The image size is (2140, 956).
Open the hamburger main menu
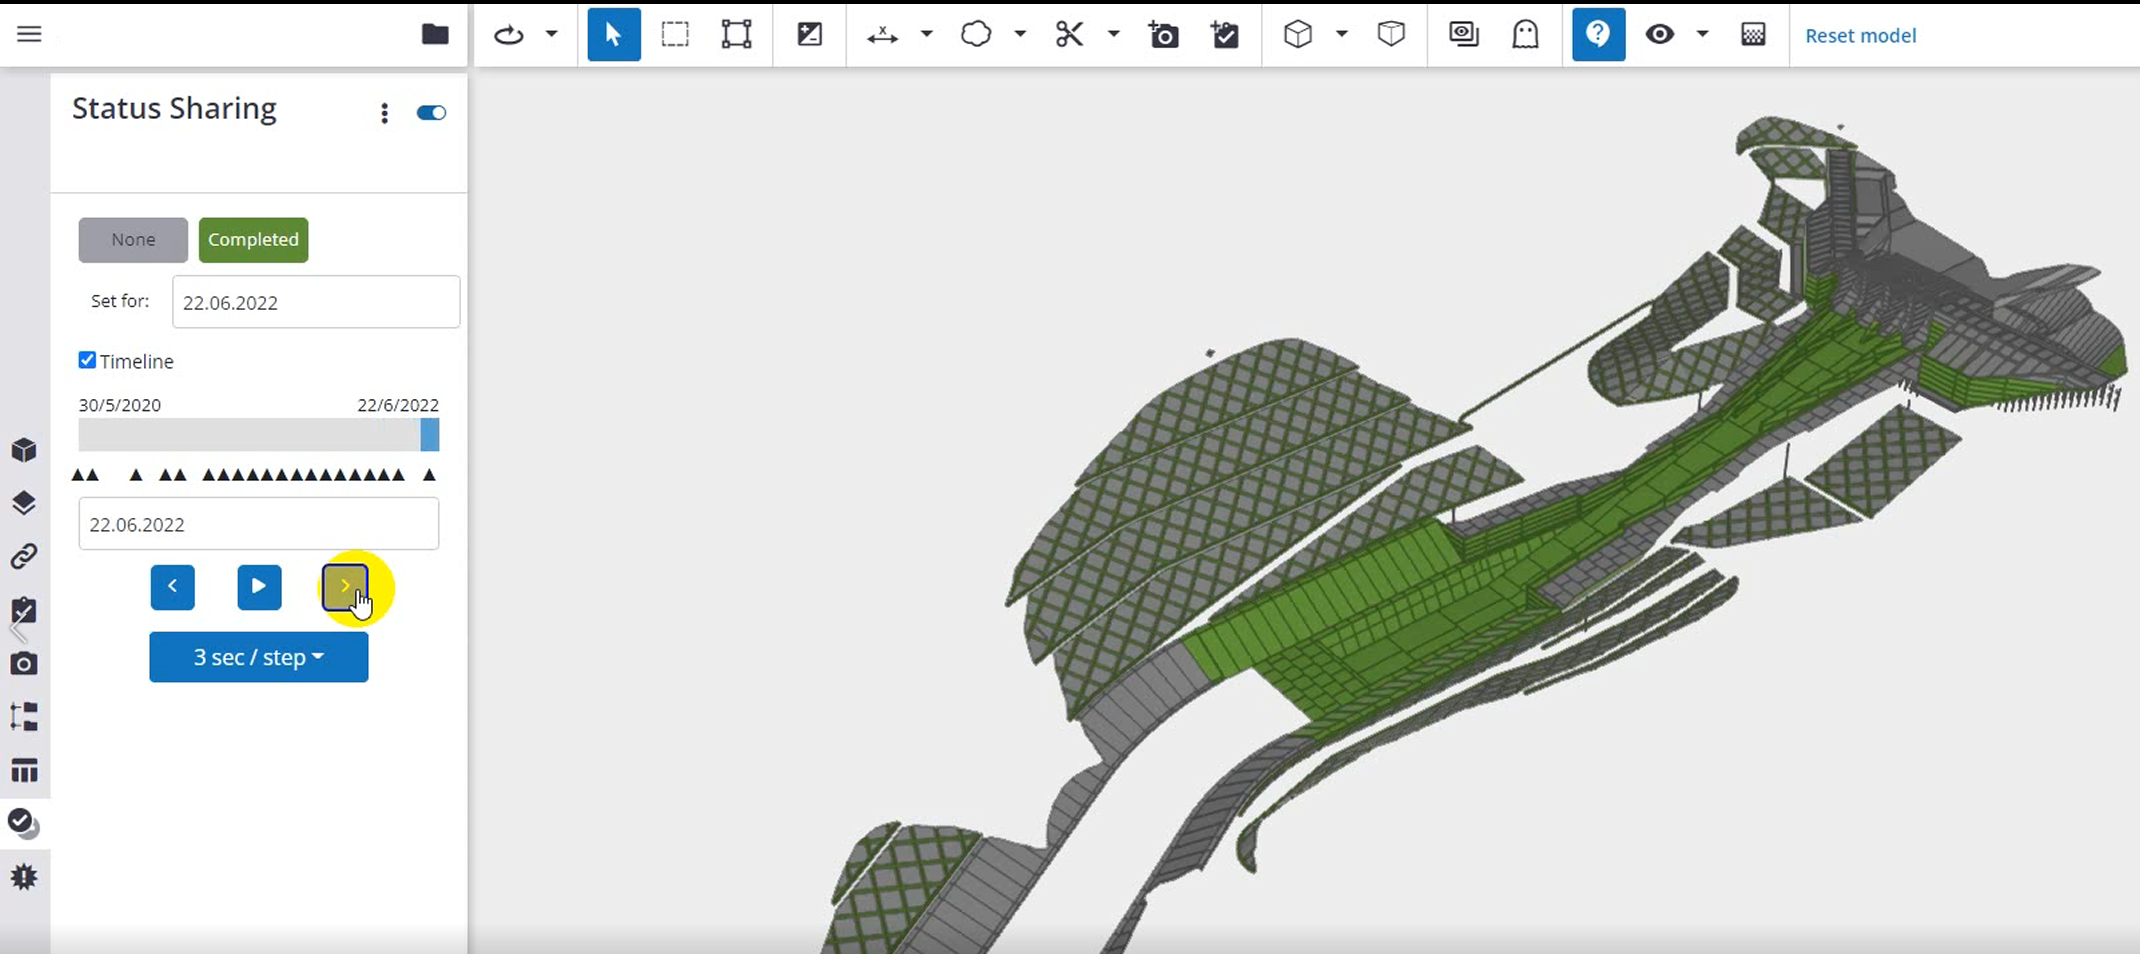click(x=30, y=35)
